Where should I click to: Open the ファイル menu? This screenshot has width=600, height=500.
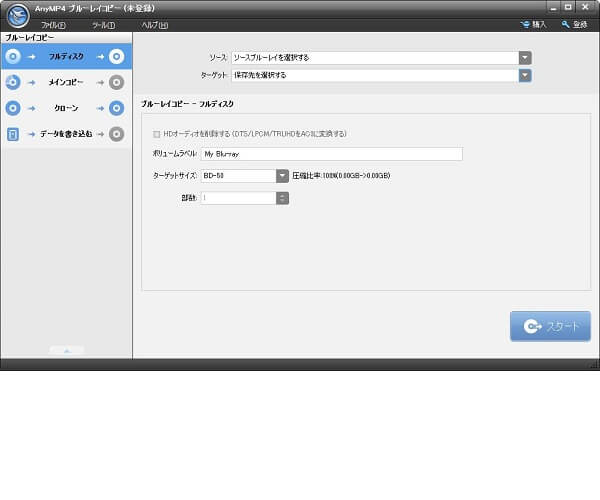(53, 25)
